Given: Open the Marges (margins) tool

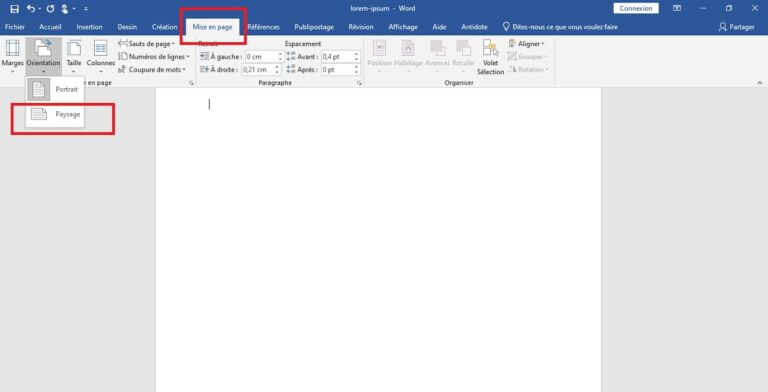Looking at the screenshot, I should point(12,56).
